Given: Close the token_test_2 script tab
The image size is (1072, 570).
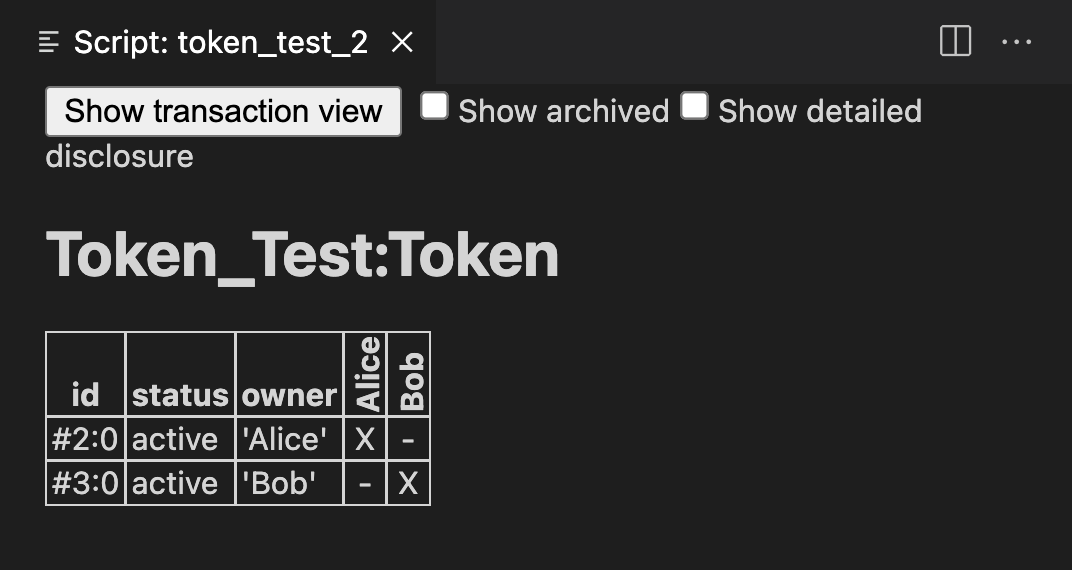Looking at the screenshot, I should [x=402, y=42].
